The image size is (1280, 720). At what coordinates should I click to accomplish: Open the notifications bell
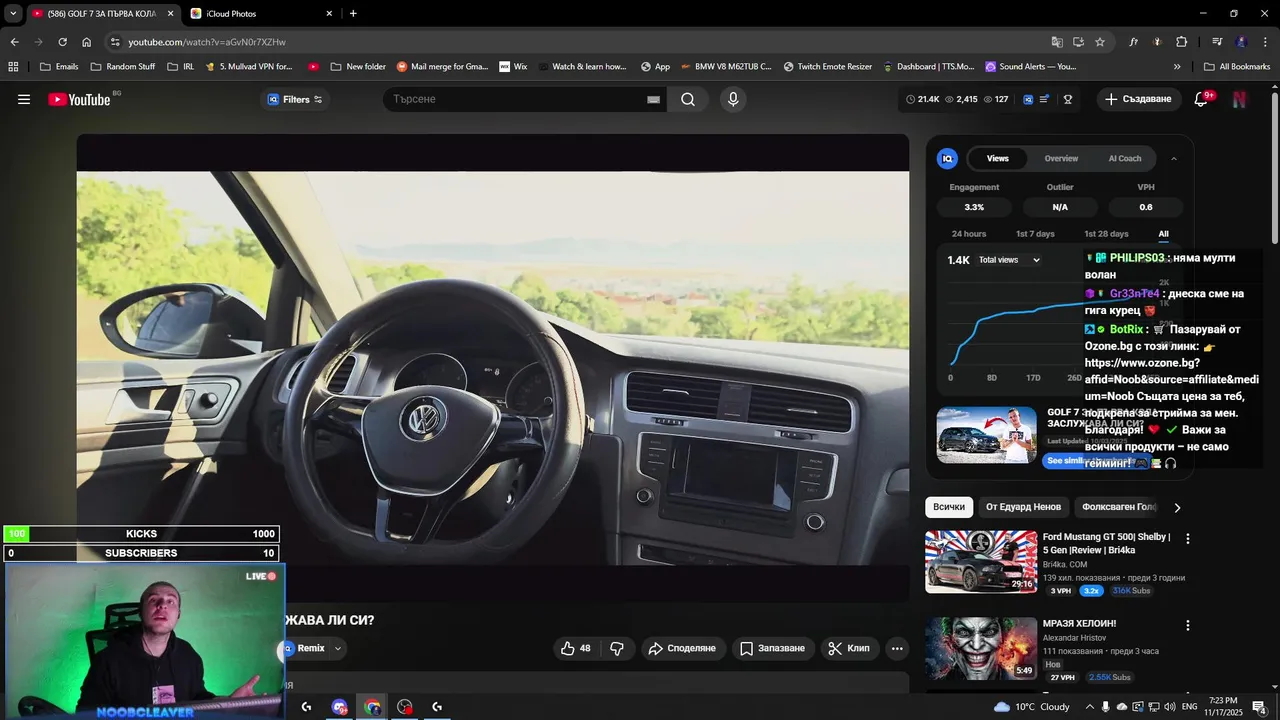(x=1202, y=99)
